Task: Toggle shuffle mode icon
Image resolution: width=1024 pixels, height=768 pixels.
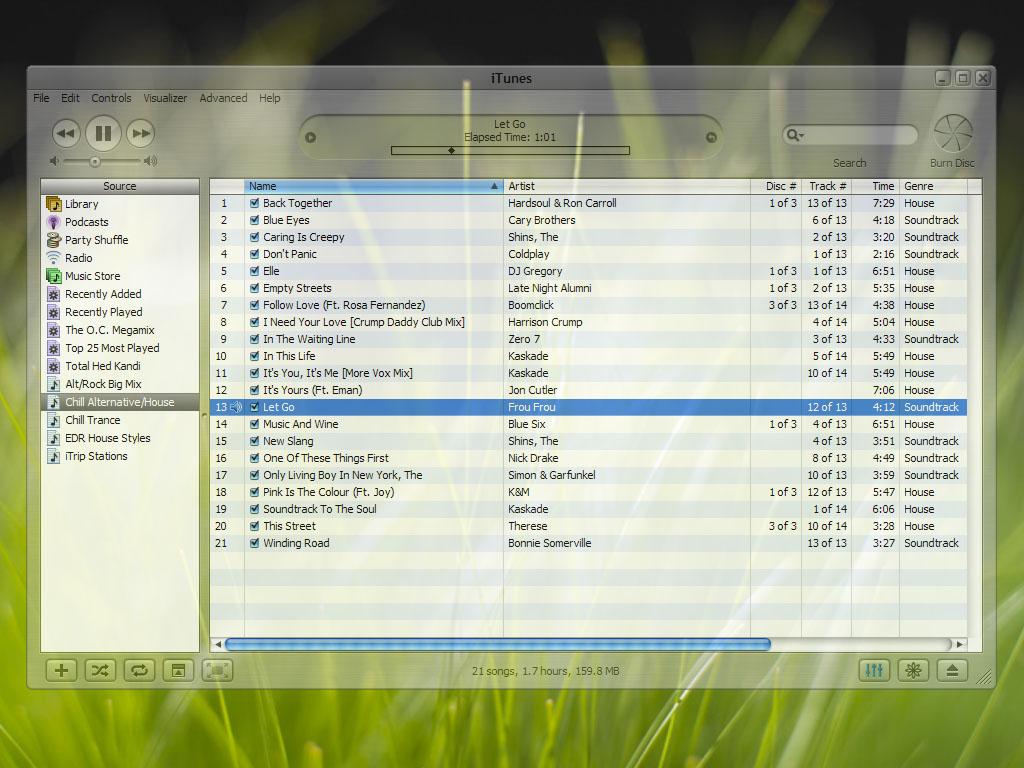Action: [x=99, y=670]
